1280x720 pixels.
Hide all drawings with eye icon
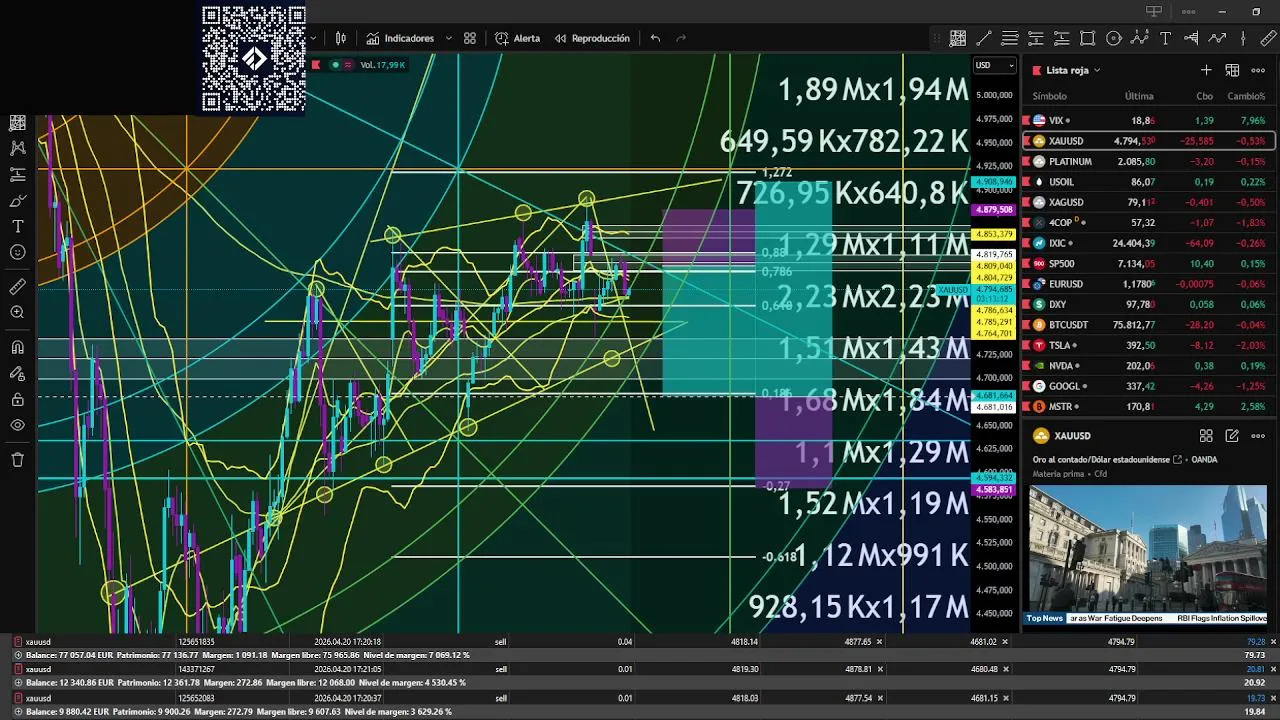coord(17,426)
